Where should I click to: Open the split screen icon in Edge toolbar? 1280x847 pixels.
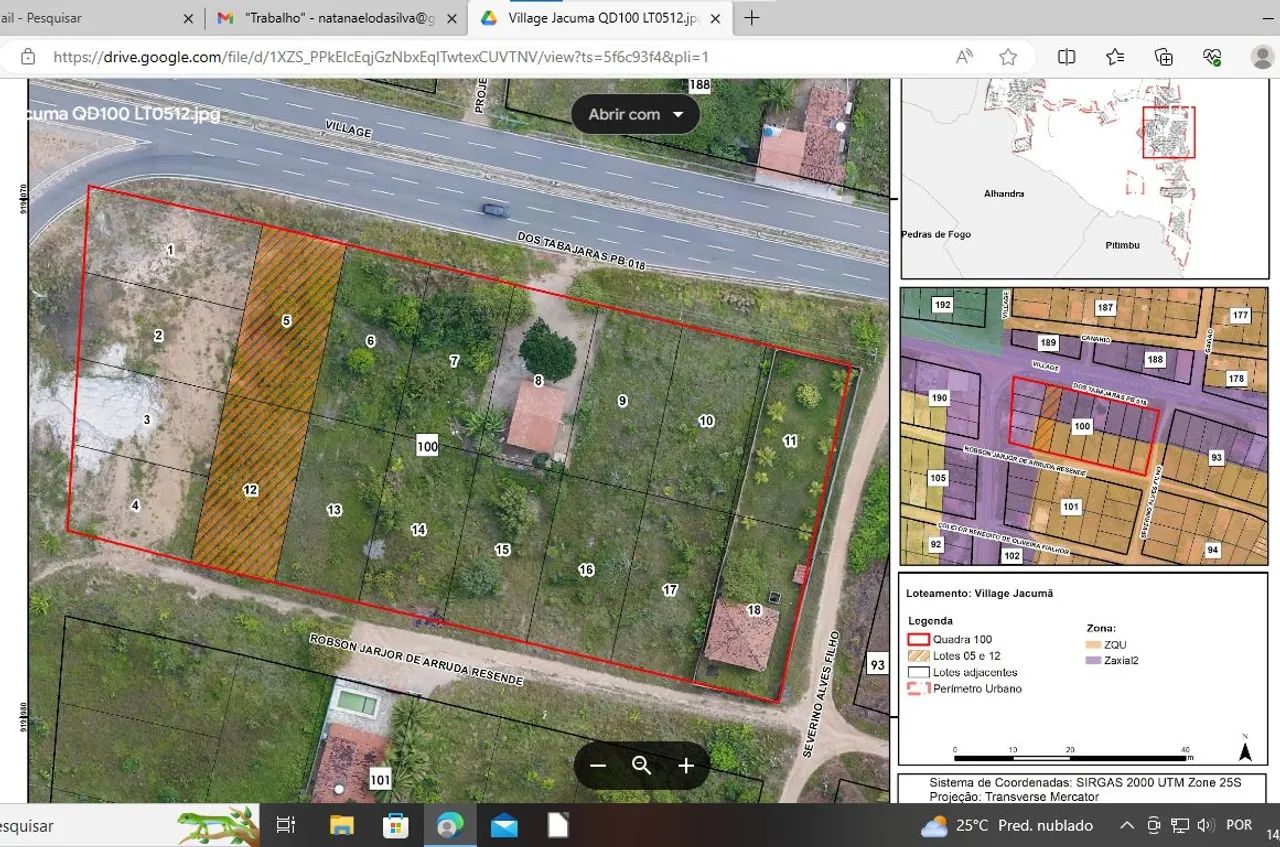pyautogui.click(x=1067, y=57)
